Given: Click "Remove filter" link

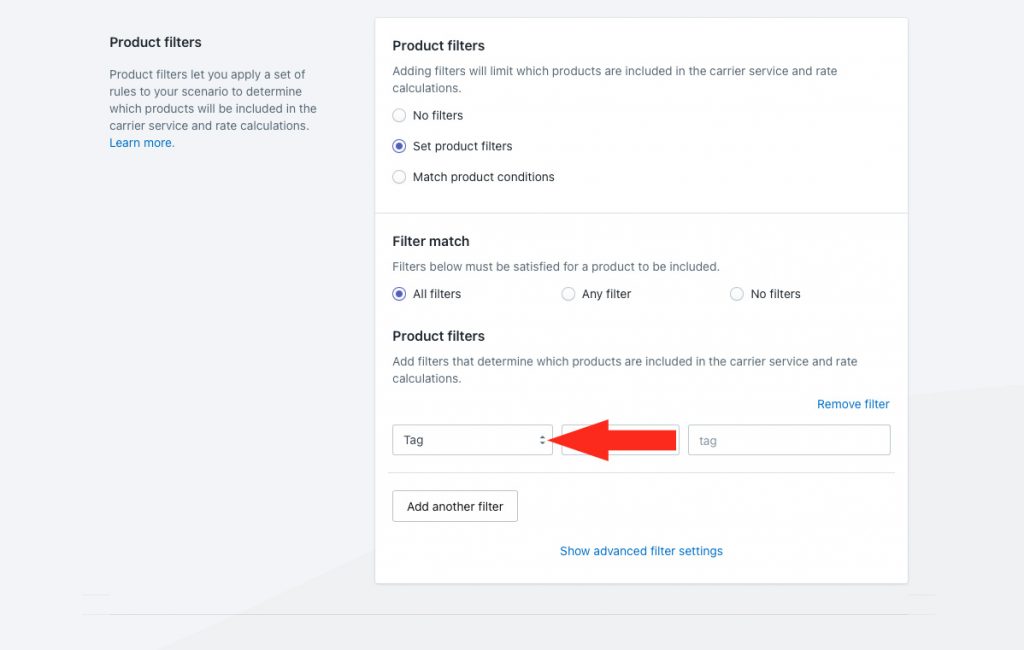Looking at the screenshot, I should pos(853,404).
